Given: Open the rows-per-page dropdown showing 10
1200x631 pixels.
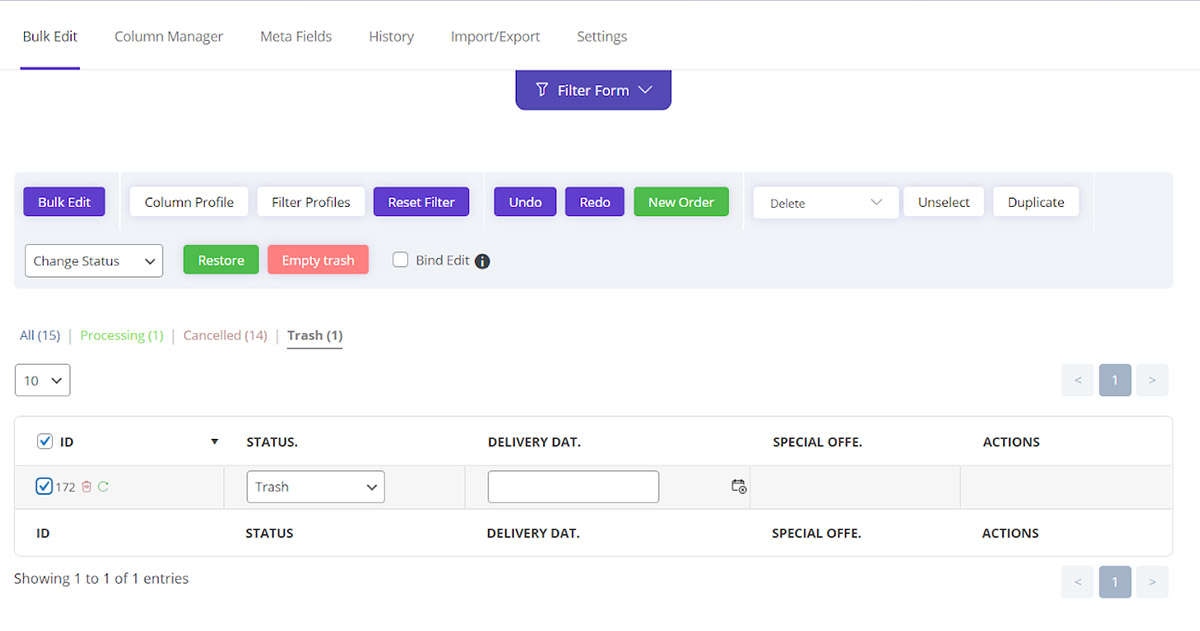Looking at the screenshot, I should pyautogui.click(x=43, y=380).
